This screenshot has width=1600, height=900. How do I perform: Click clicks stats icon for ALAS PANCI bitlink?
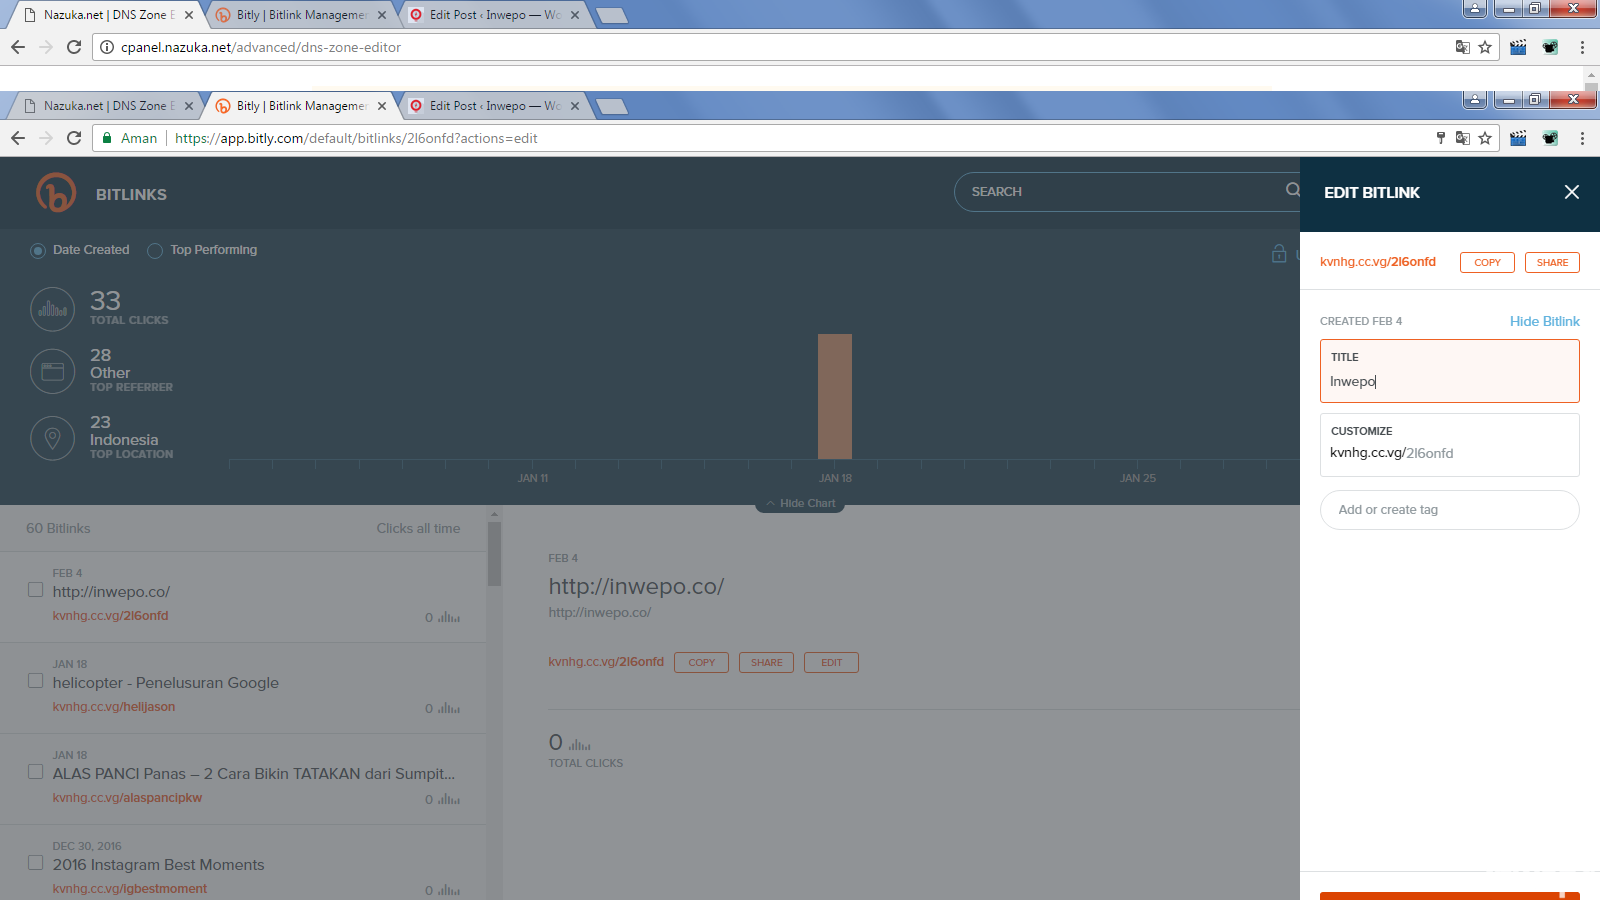pos(449,799)
